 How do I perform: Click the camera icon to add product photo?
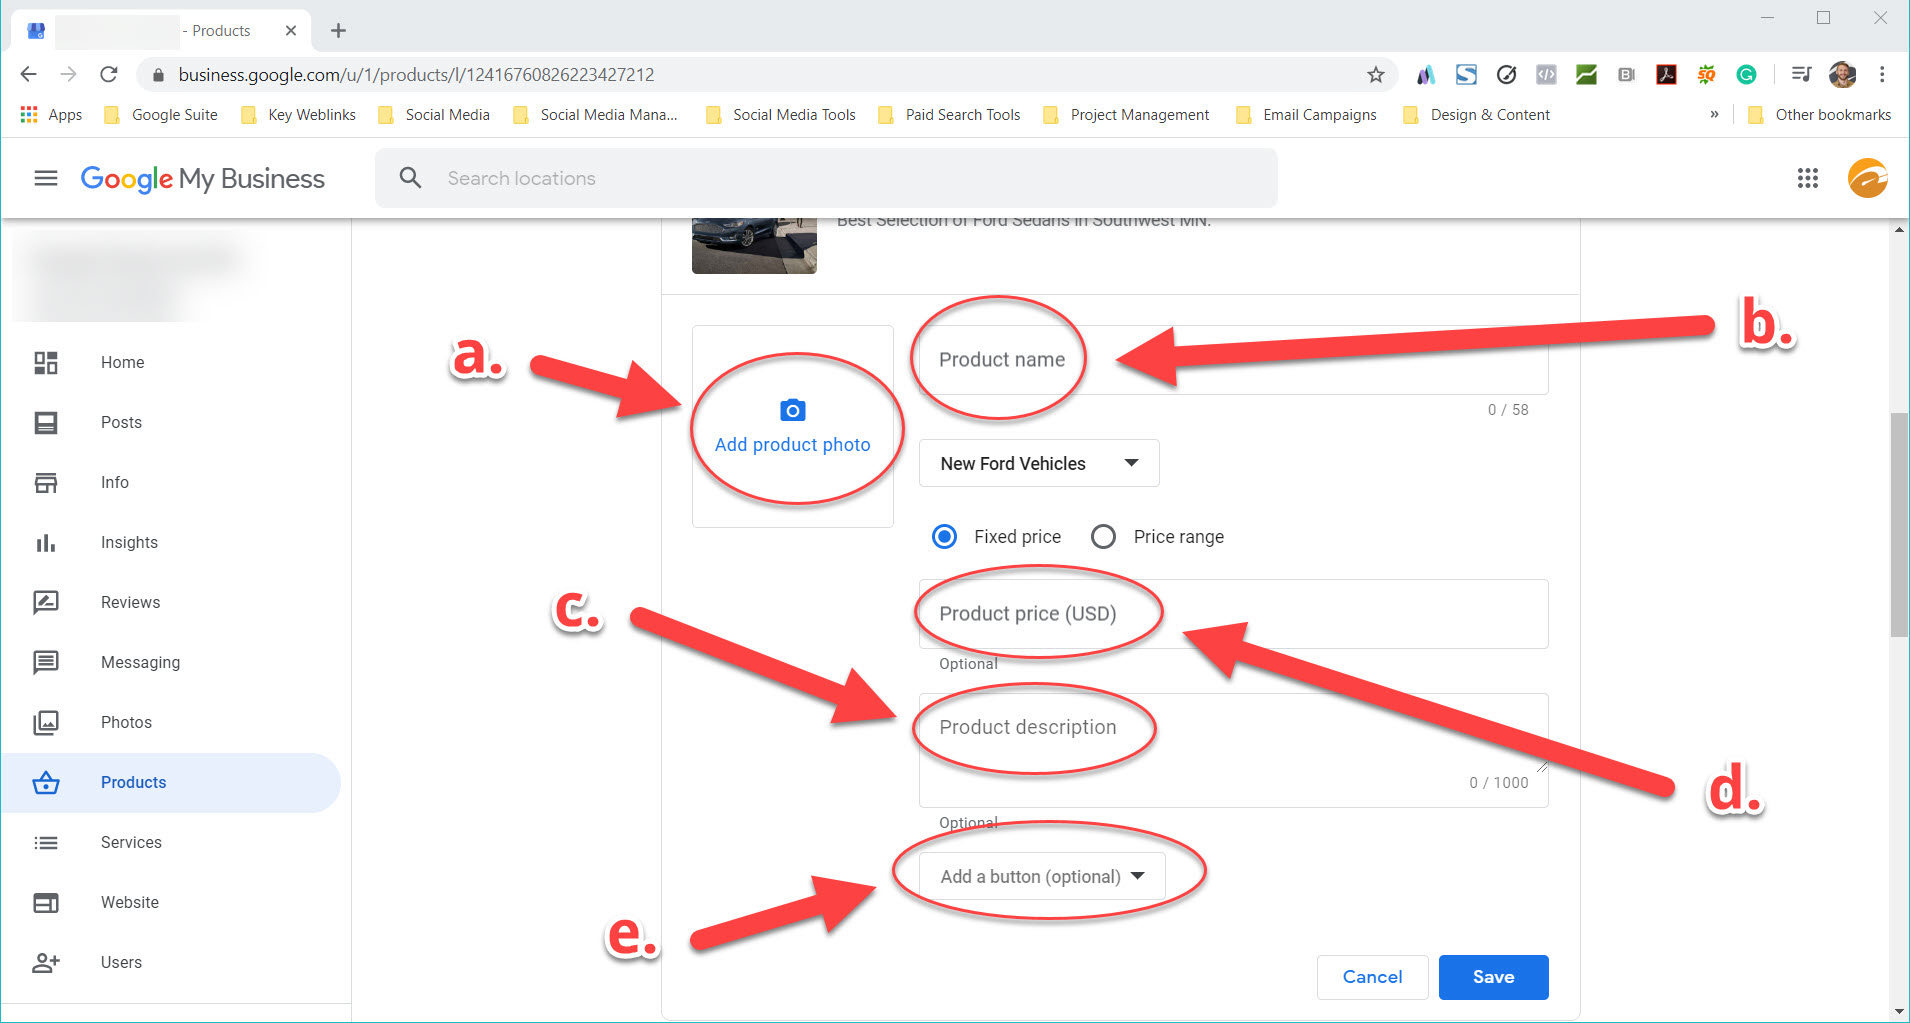point(792,410)
